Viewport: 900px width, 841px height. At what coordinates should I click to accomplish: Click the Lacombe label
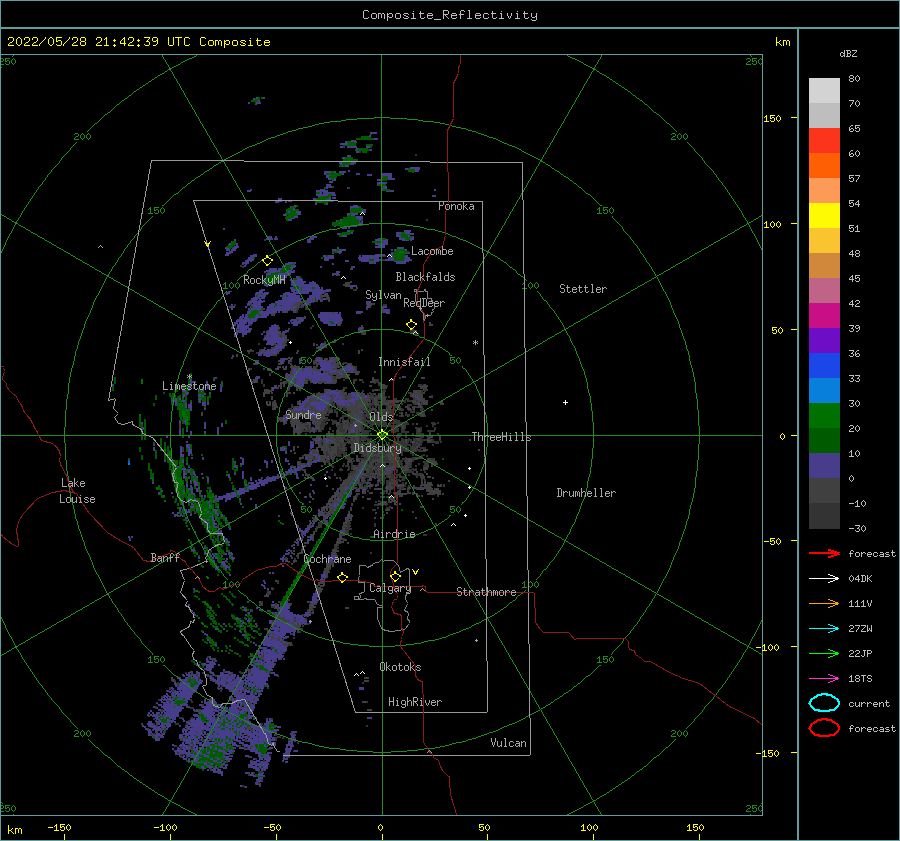432,251
